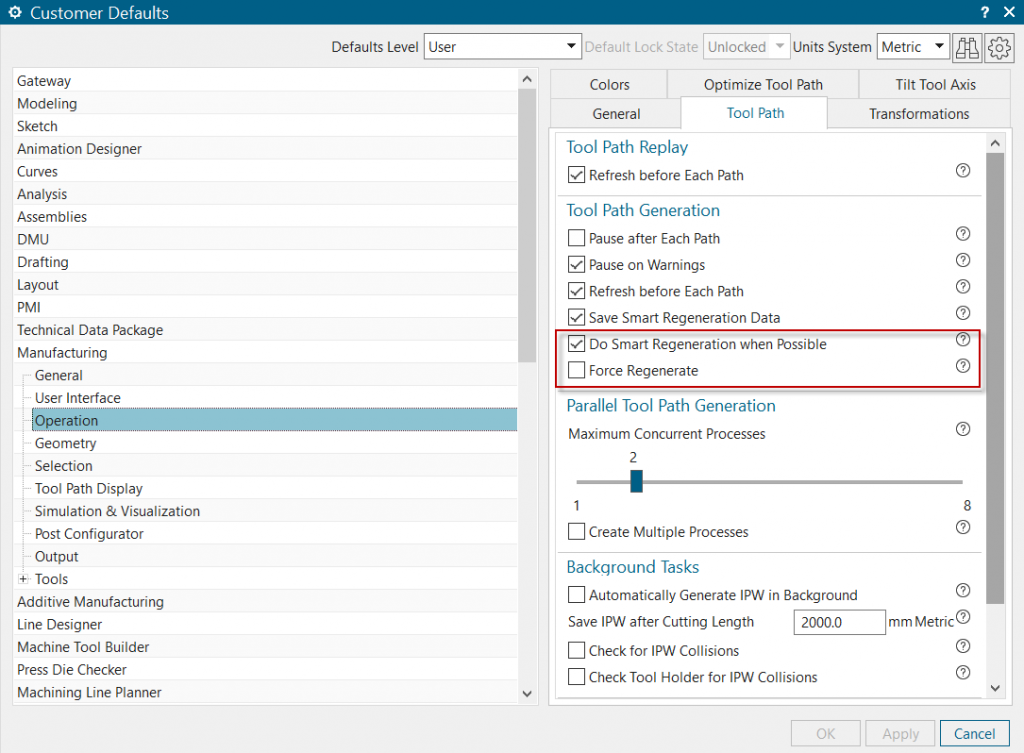Viewport: 1024px width, 753px height.
Task: Toggle Automatically Generate IPW in Background
Action: point(576,595)
